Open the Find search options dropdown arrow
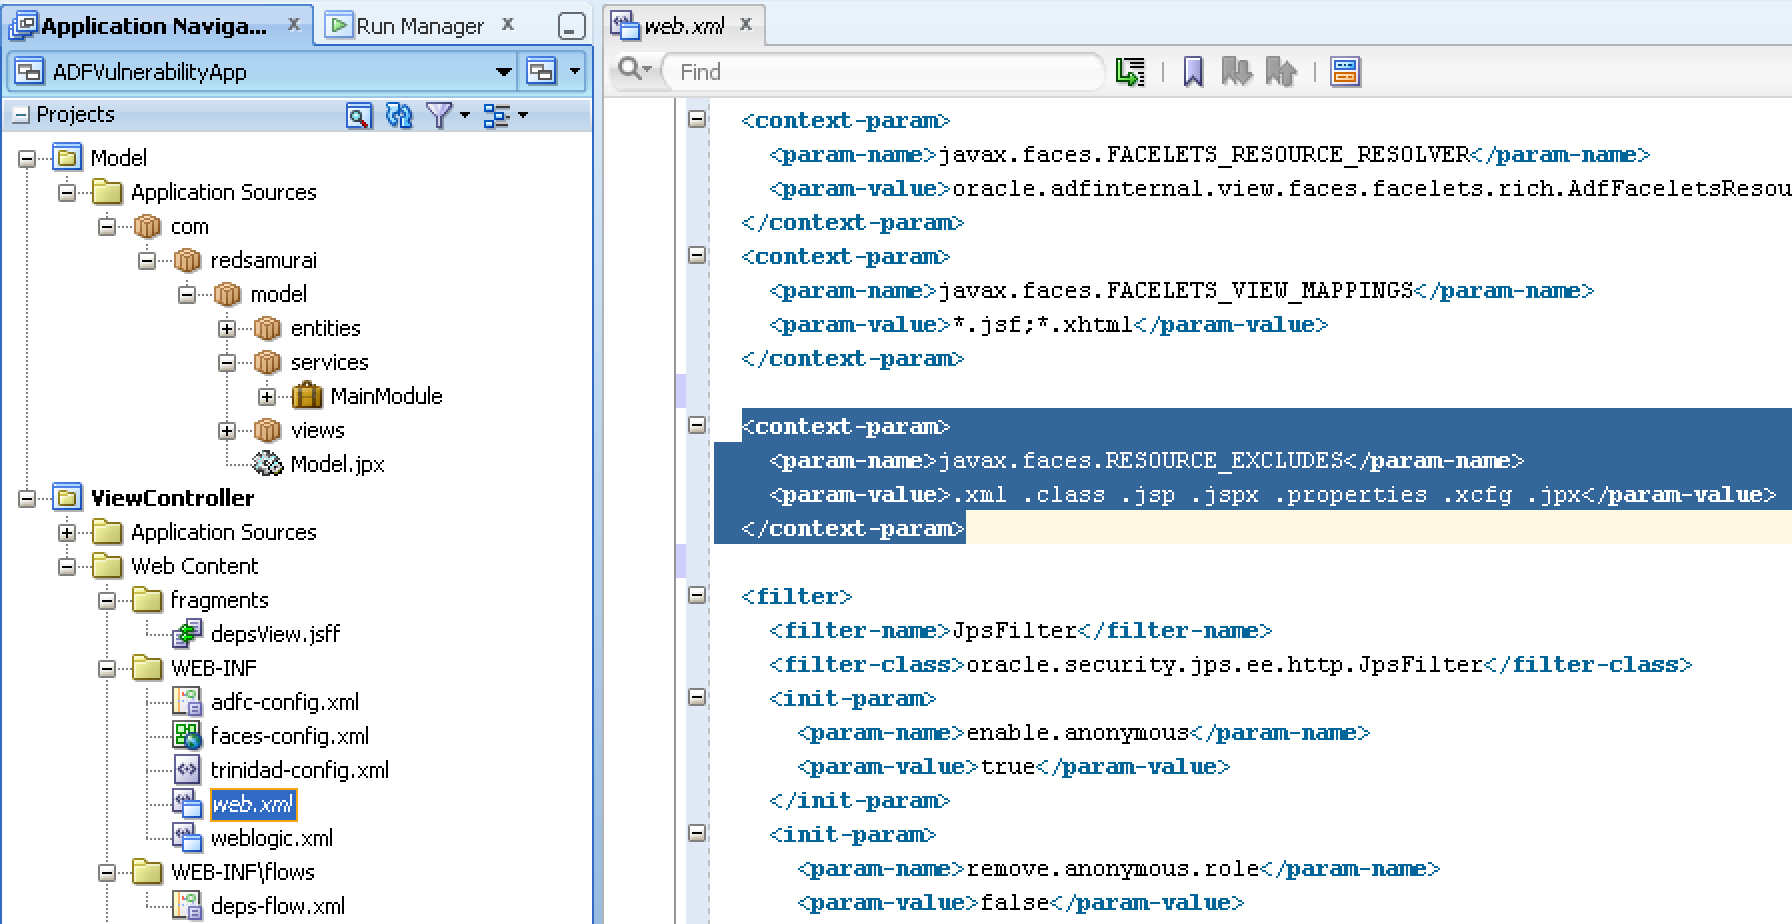 pyautogui.click(x=647, y=70)
